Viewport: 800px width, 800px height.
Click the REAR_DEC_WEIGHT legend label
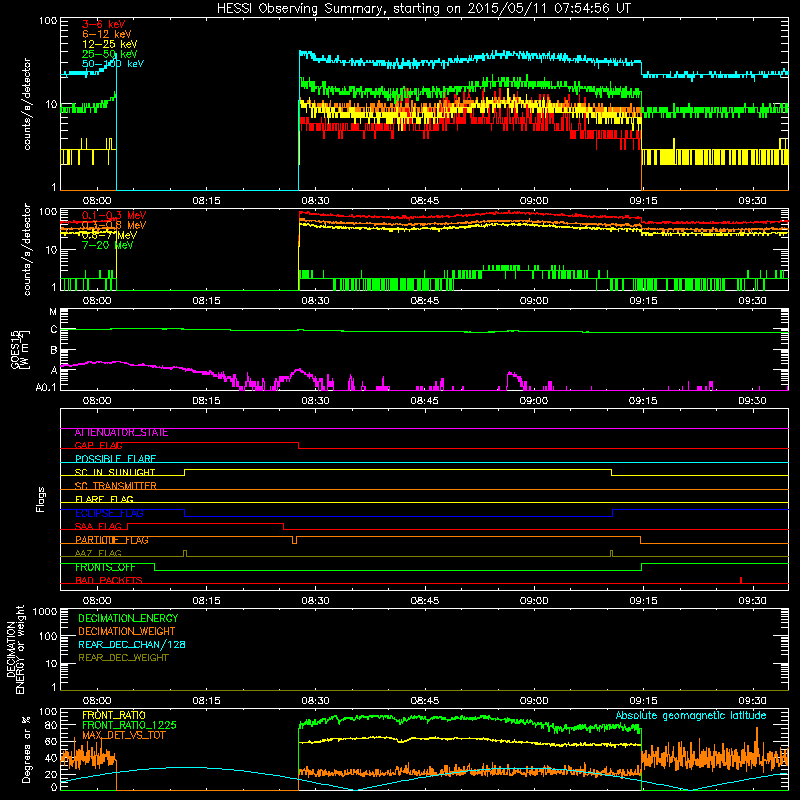[123, 658]
